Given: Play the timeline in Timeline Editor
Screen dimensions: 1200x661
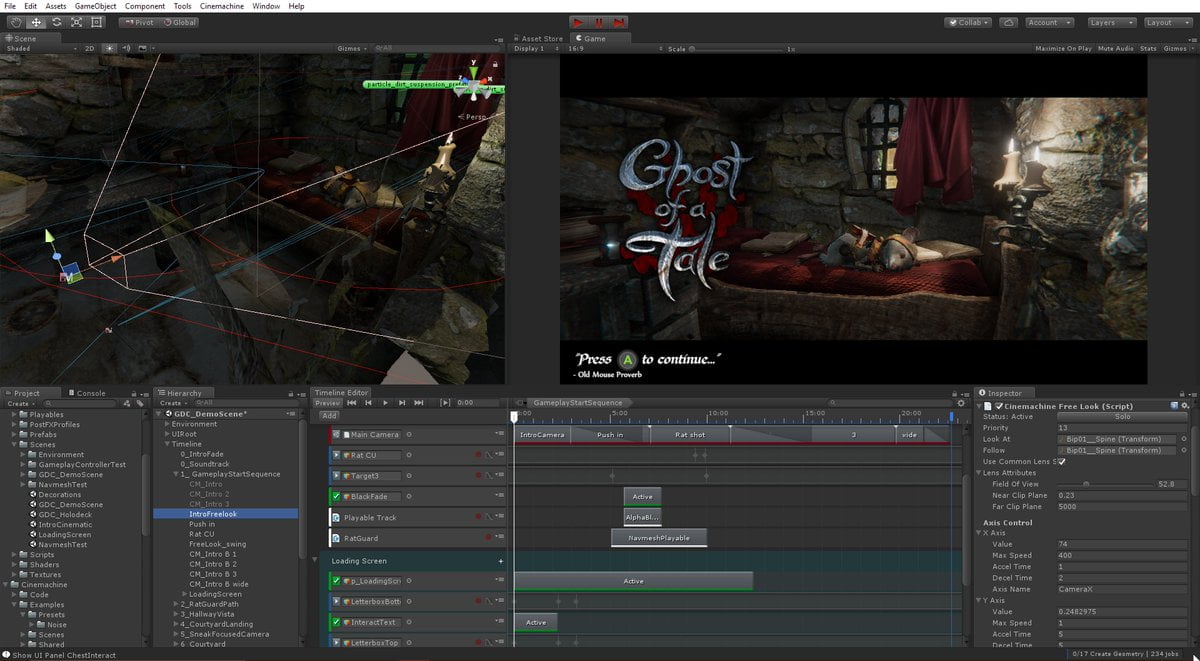Looking at the screenshot, I should (x=385, y=403).
